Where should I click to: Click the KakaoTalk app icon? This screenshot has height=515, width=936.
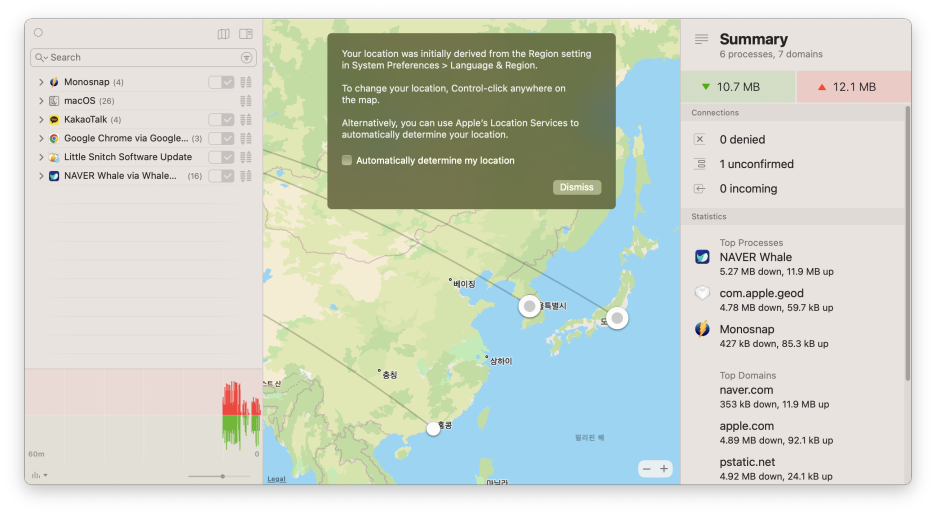click(x=54, y=119)
